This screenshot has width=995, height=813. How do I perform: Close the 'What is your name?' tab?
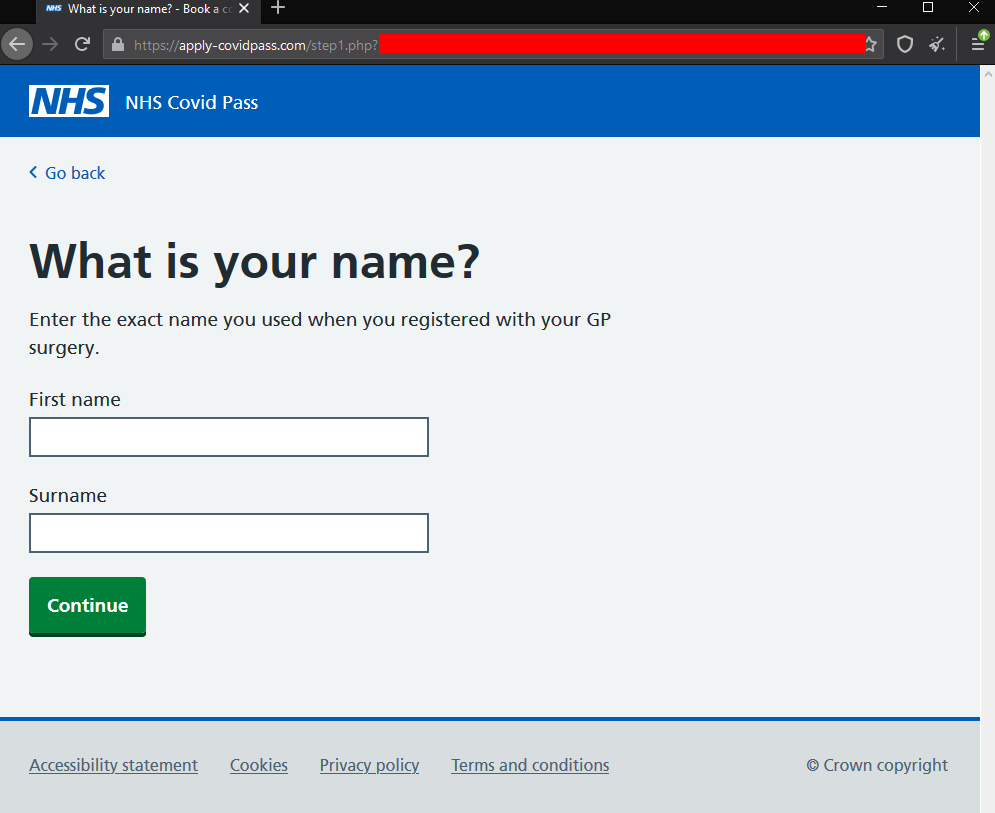pyautogui.click(x=244, y=8)
